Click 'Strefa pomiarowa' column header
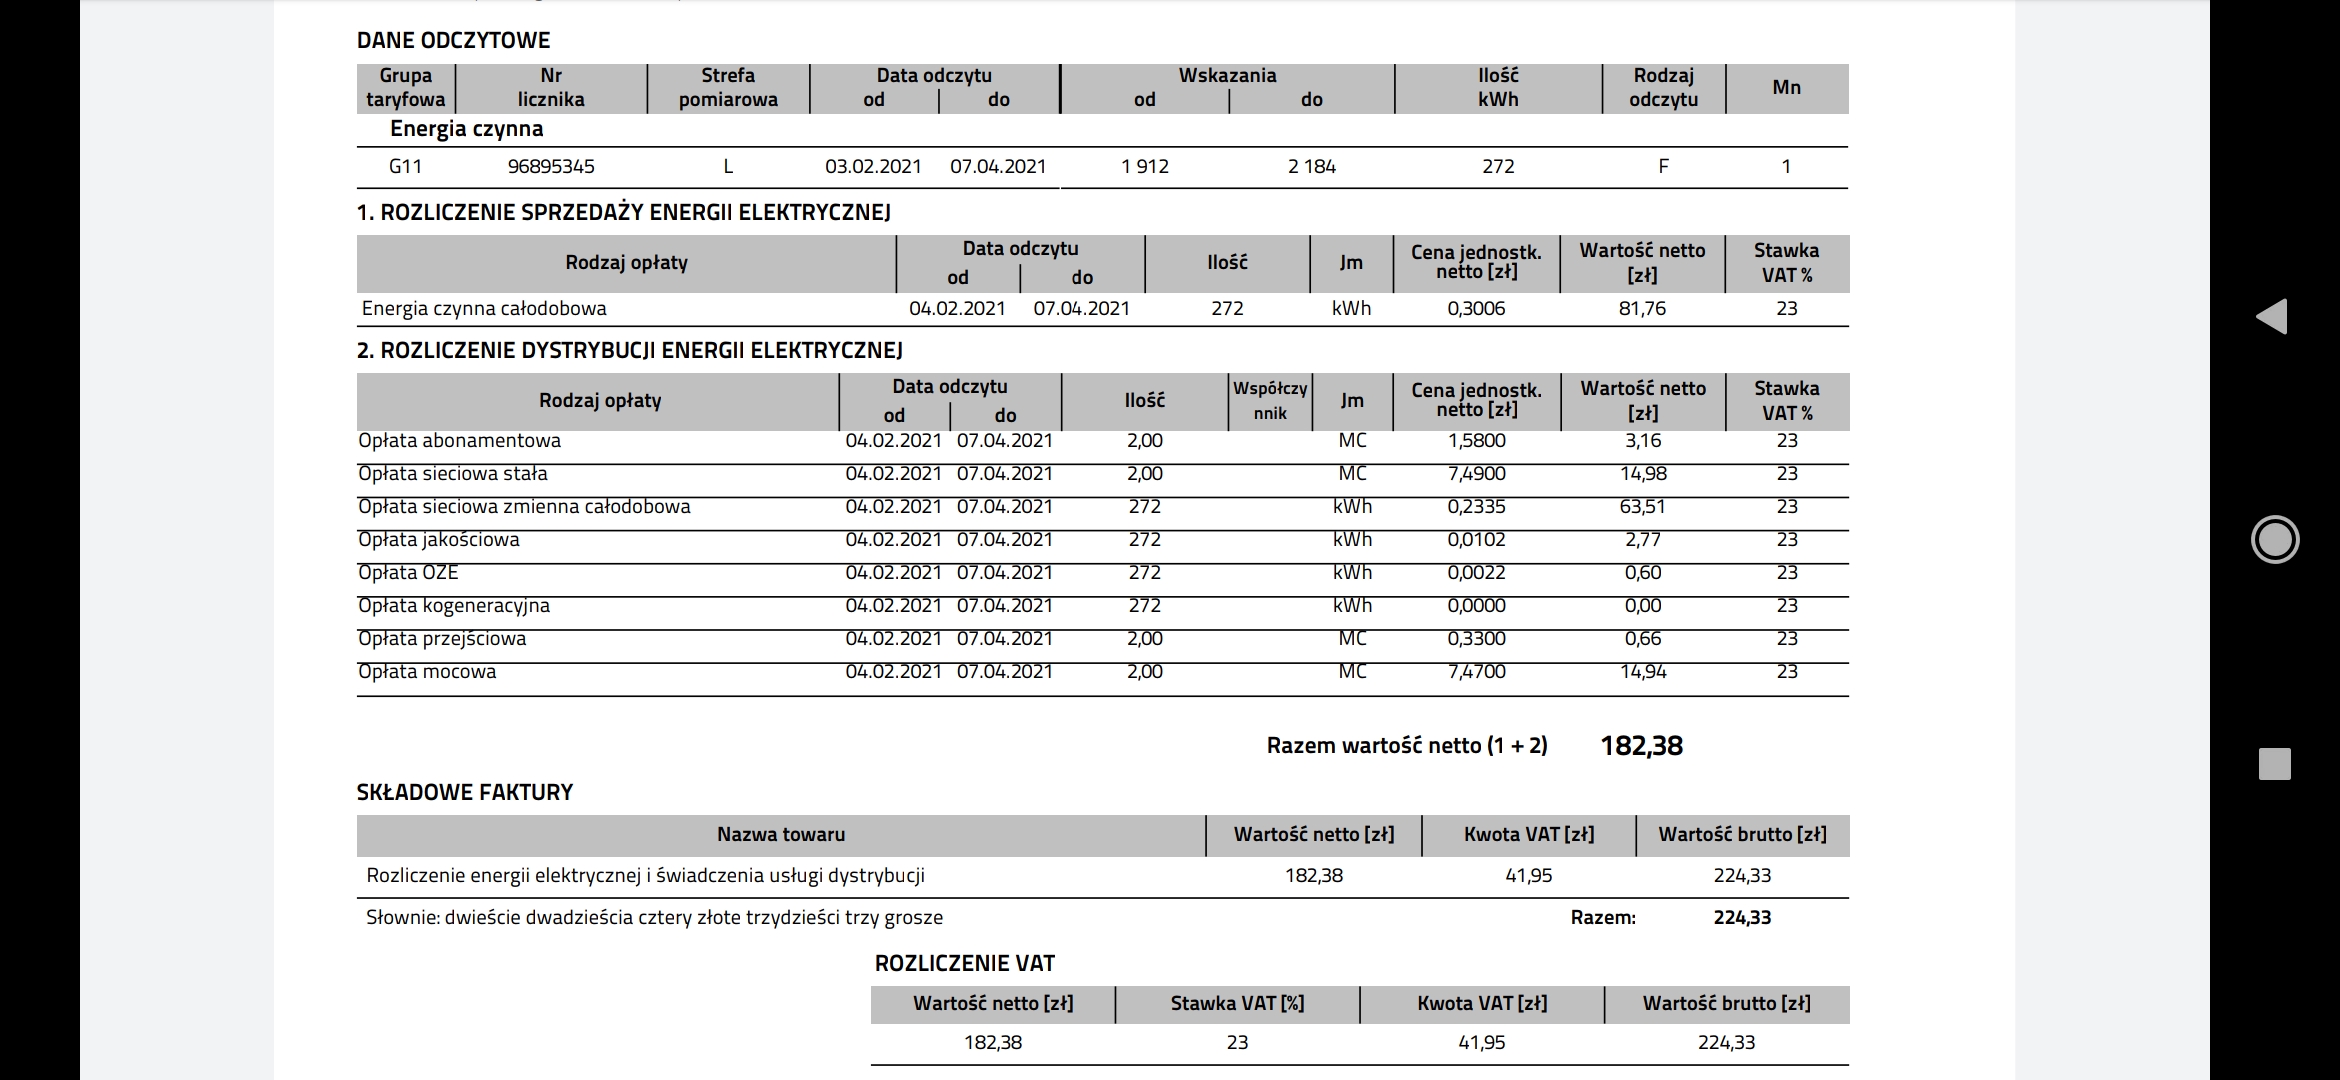The image size is (2340, 1080). point(728,87)
